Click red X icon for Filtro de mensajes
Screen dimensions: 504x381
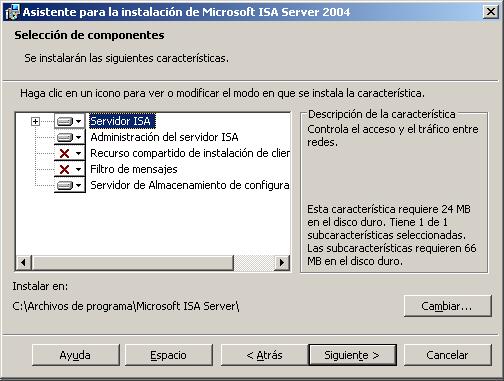pyautogui.click(x=64, y=169)
